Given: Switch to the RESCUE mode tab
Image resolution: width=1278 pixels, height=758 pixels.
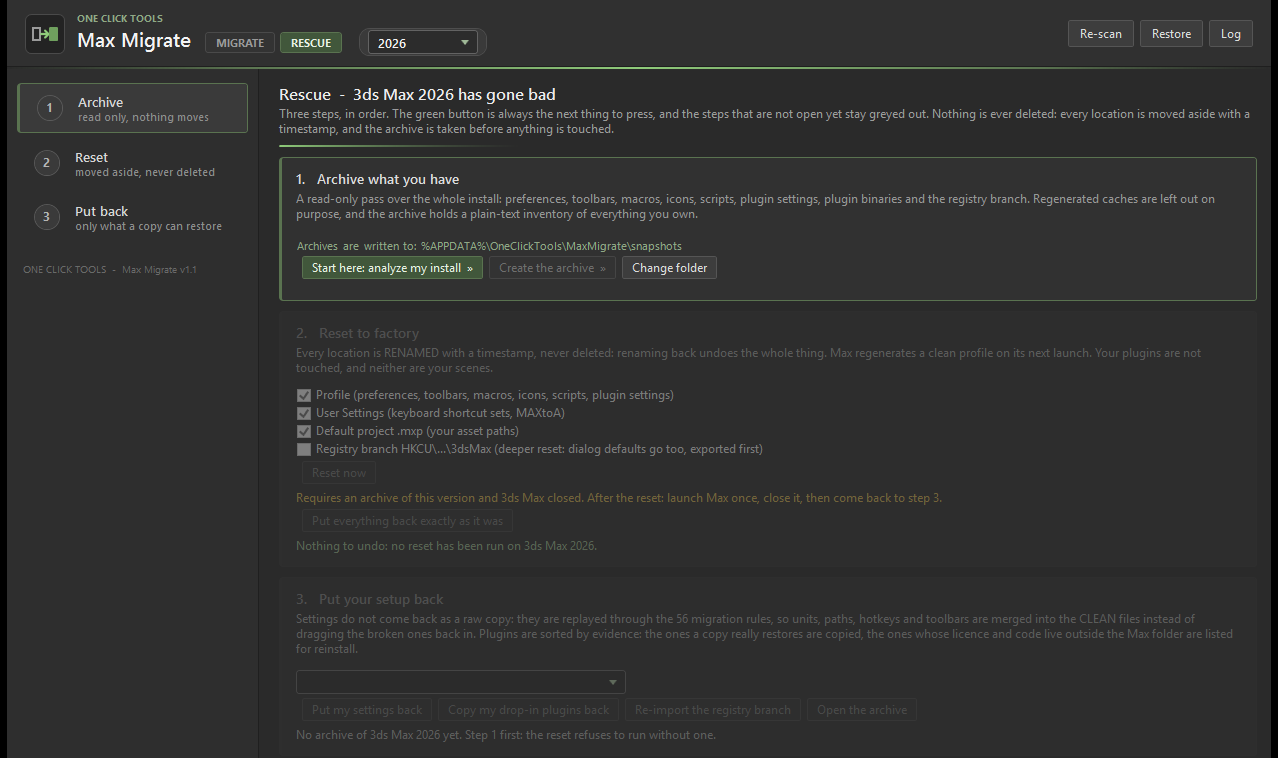Looking at the screenshot, I should [x=311, y=43].
